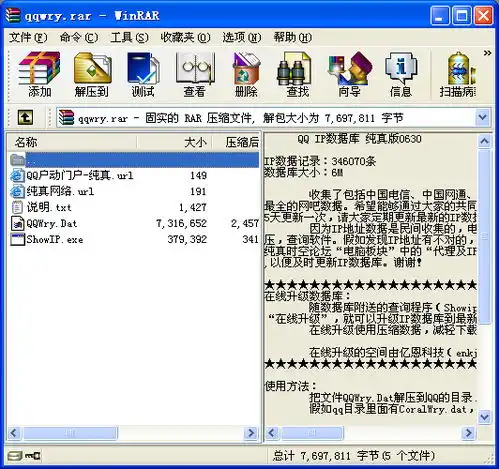Click comment pane horizontal scroll thumb

312,433
